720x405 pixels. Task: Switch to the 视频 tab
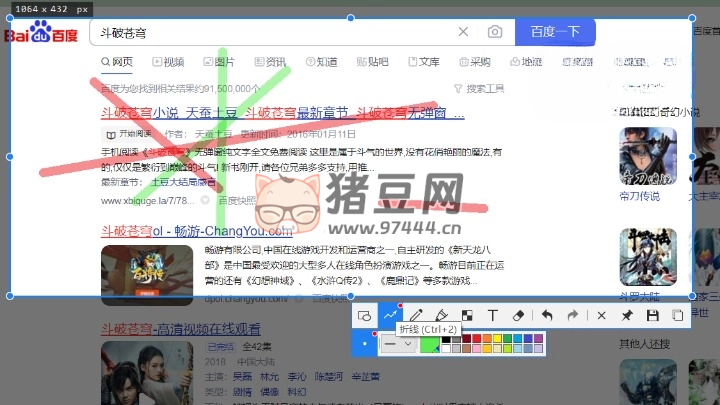(169, 62)
